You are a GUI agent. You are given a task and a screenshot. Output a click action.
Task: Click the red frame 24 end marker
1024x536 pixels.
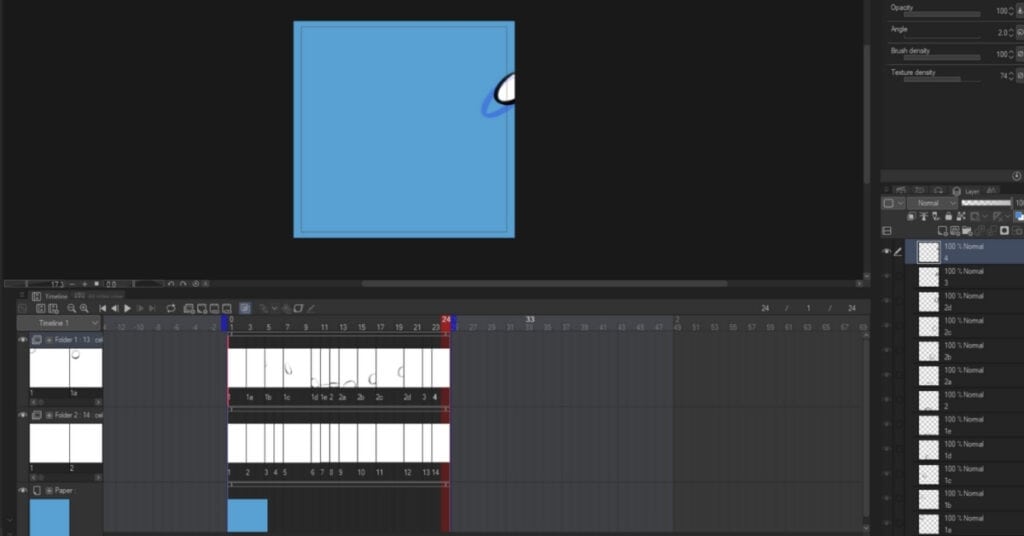pyautogui.click(x=446, y=320)
